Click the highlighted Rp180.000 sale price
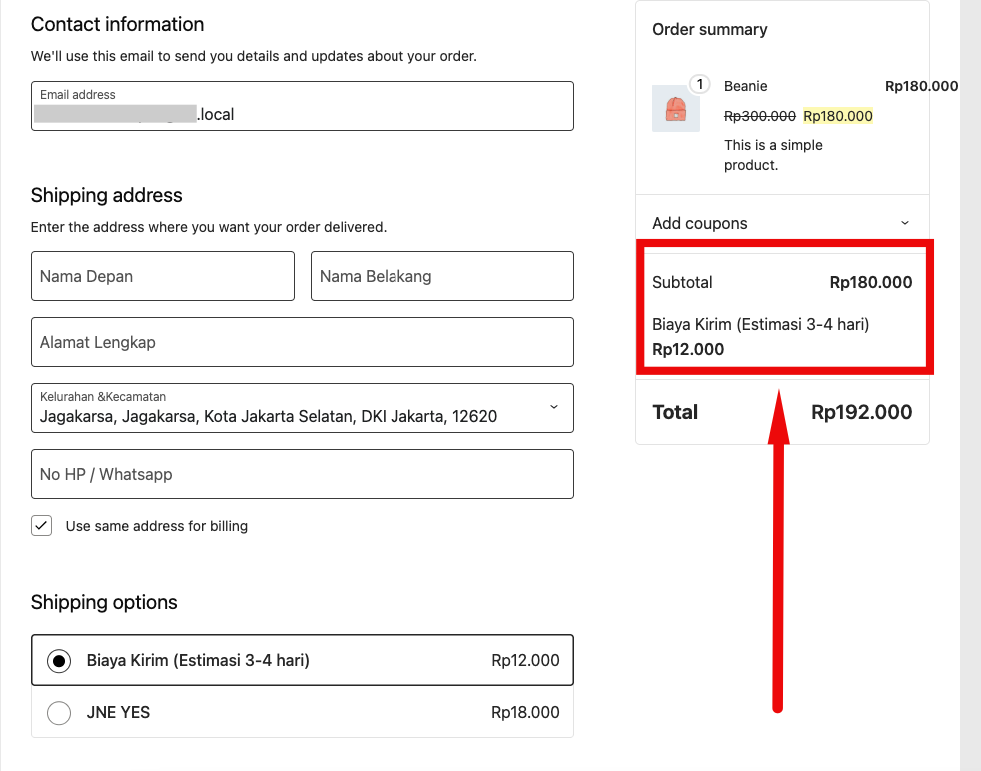 point(838,116)
